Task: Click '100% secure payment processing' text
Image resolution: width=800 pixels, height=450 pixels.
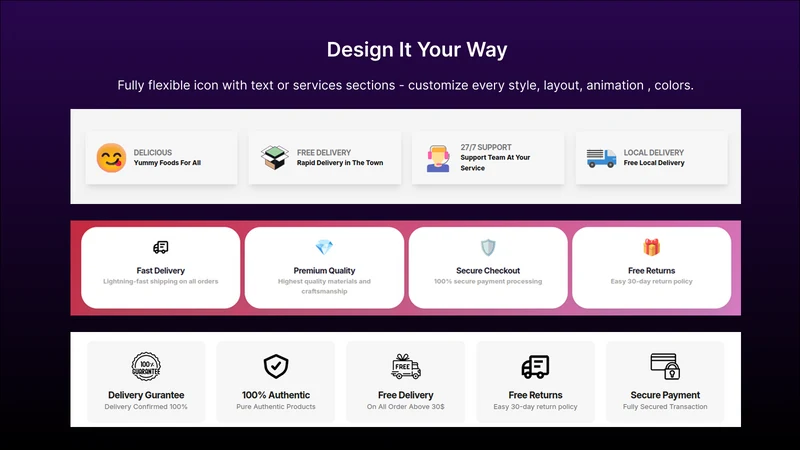Action: (x=488, y=281)
